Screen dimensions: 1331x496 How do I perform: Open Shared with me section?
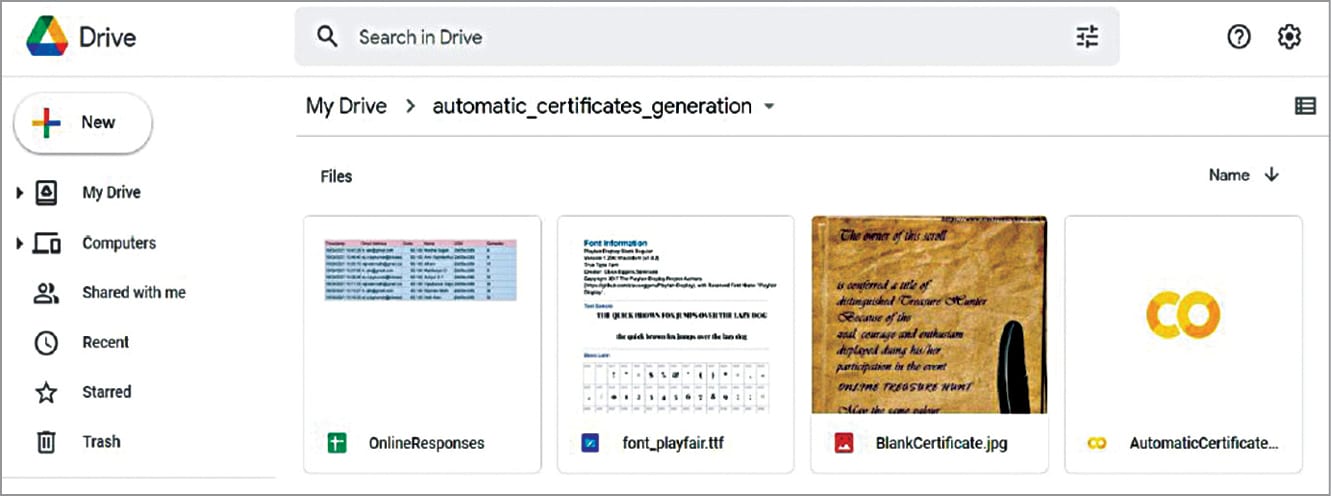(133, 293)
